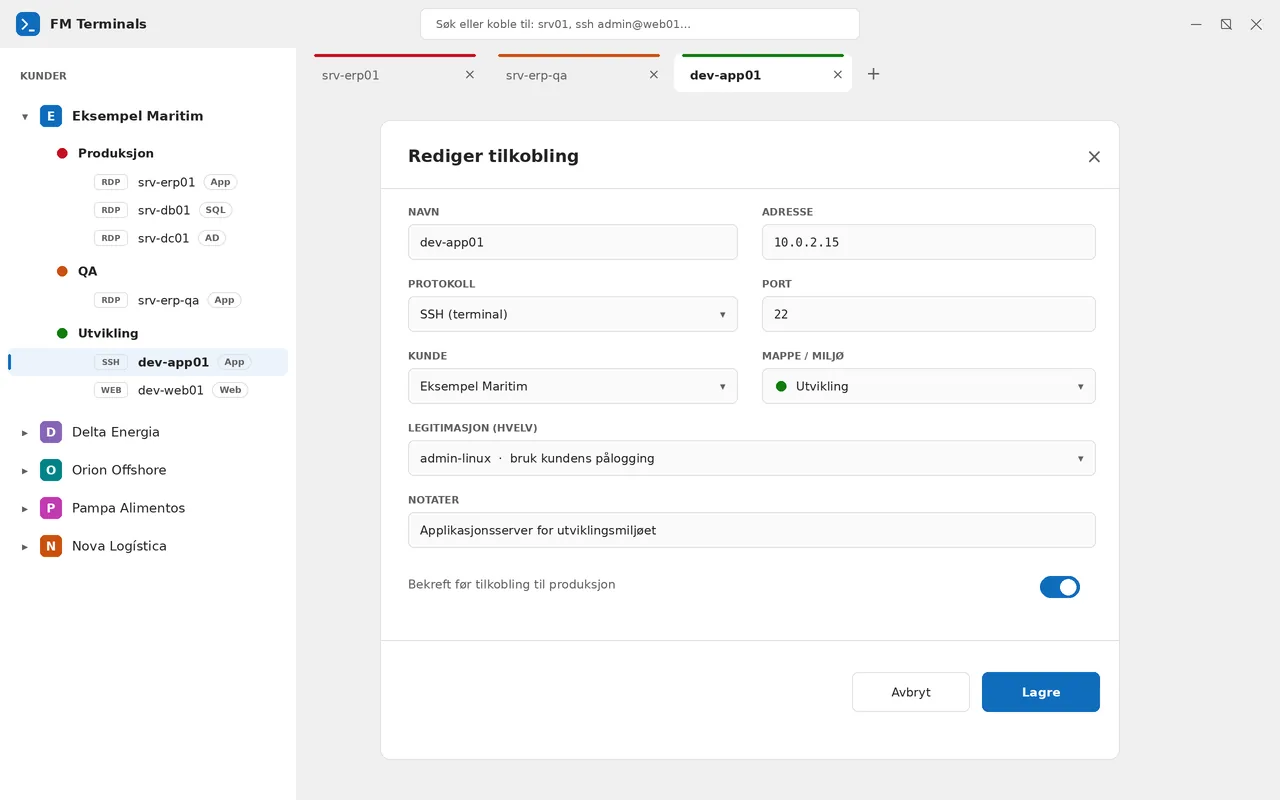Toggle confirm before production connection switch
This screenshot has height=800, width=1280.
click(x=1060, y=587)
